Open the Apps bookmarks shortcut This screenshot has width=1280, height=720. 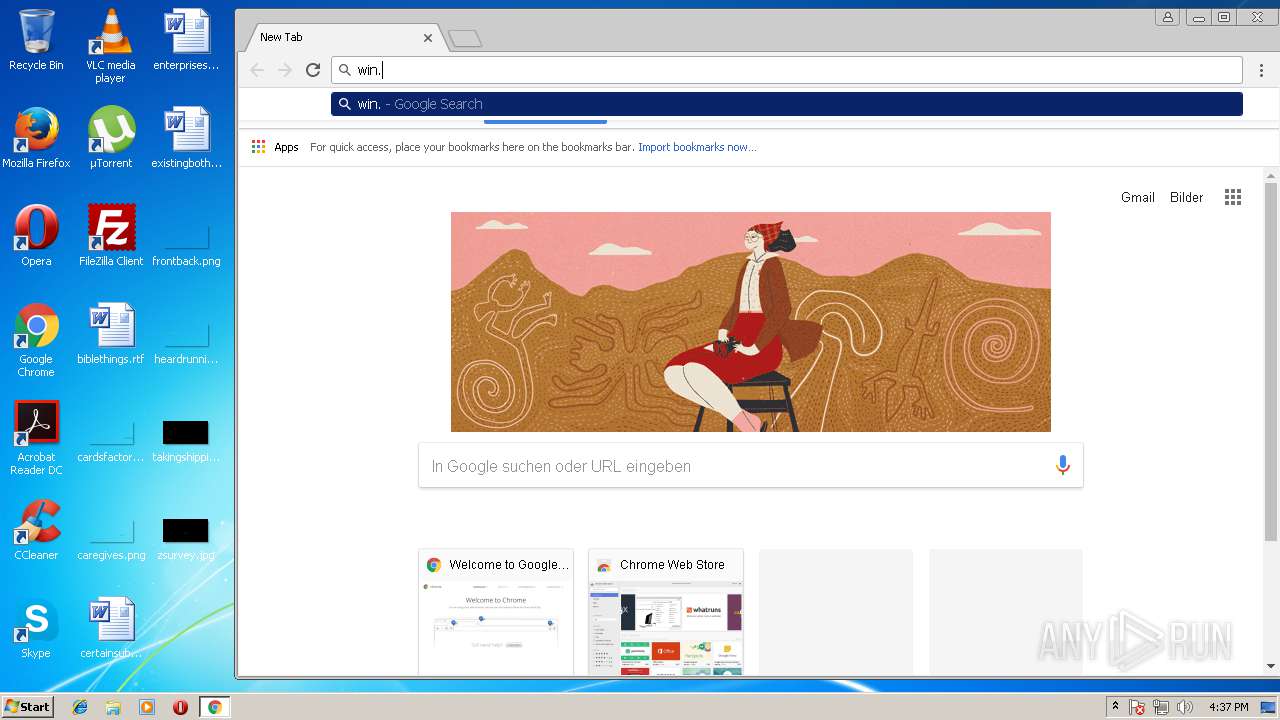275,147
